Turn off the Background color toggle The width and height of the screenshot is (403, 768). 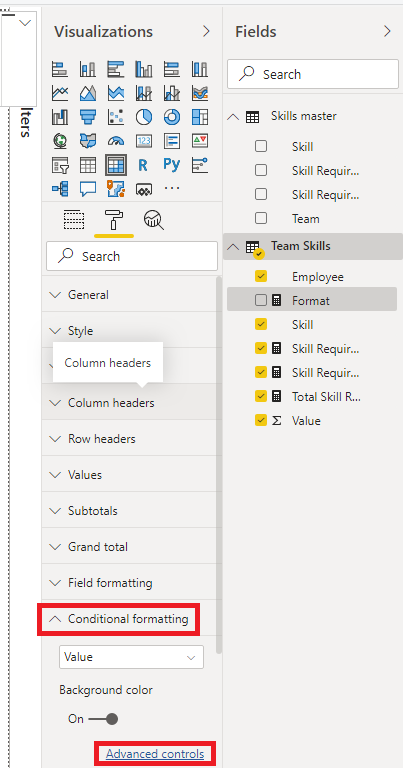click(103, 719)
